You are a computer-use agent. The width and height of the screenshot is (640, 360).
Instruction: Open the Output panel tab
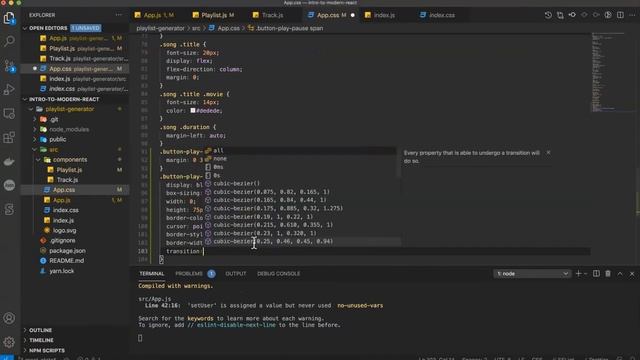(x=236, y=273)
